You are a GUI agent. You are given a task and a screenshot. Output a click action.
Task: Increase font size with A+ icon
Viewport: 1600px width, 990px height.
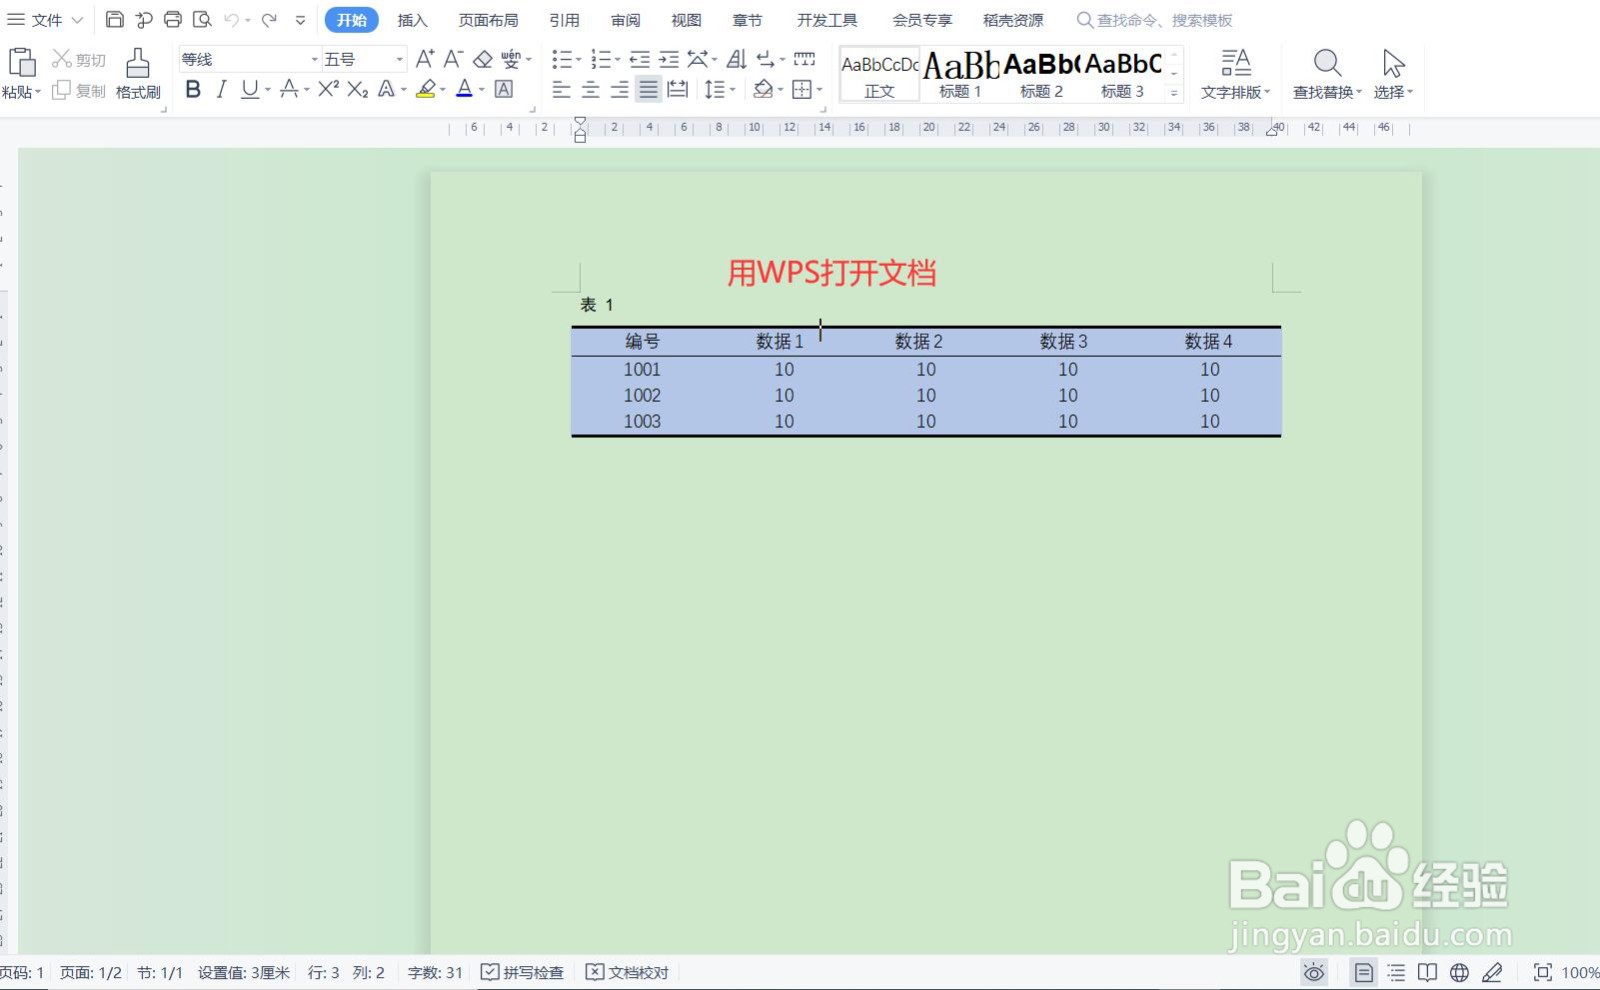[425, 59]
